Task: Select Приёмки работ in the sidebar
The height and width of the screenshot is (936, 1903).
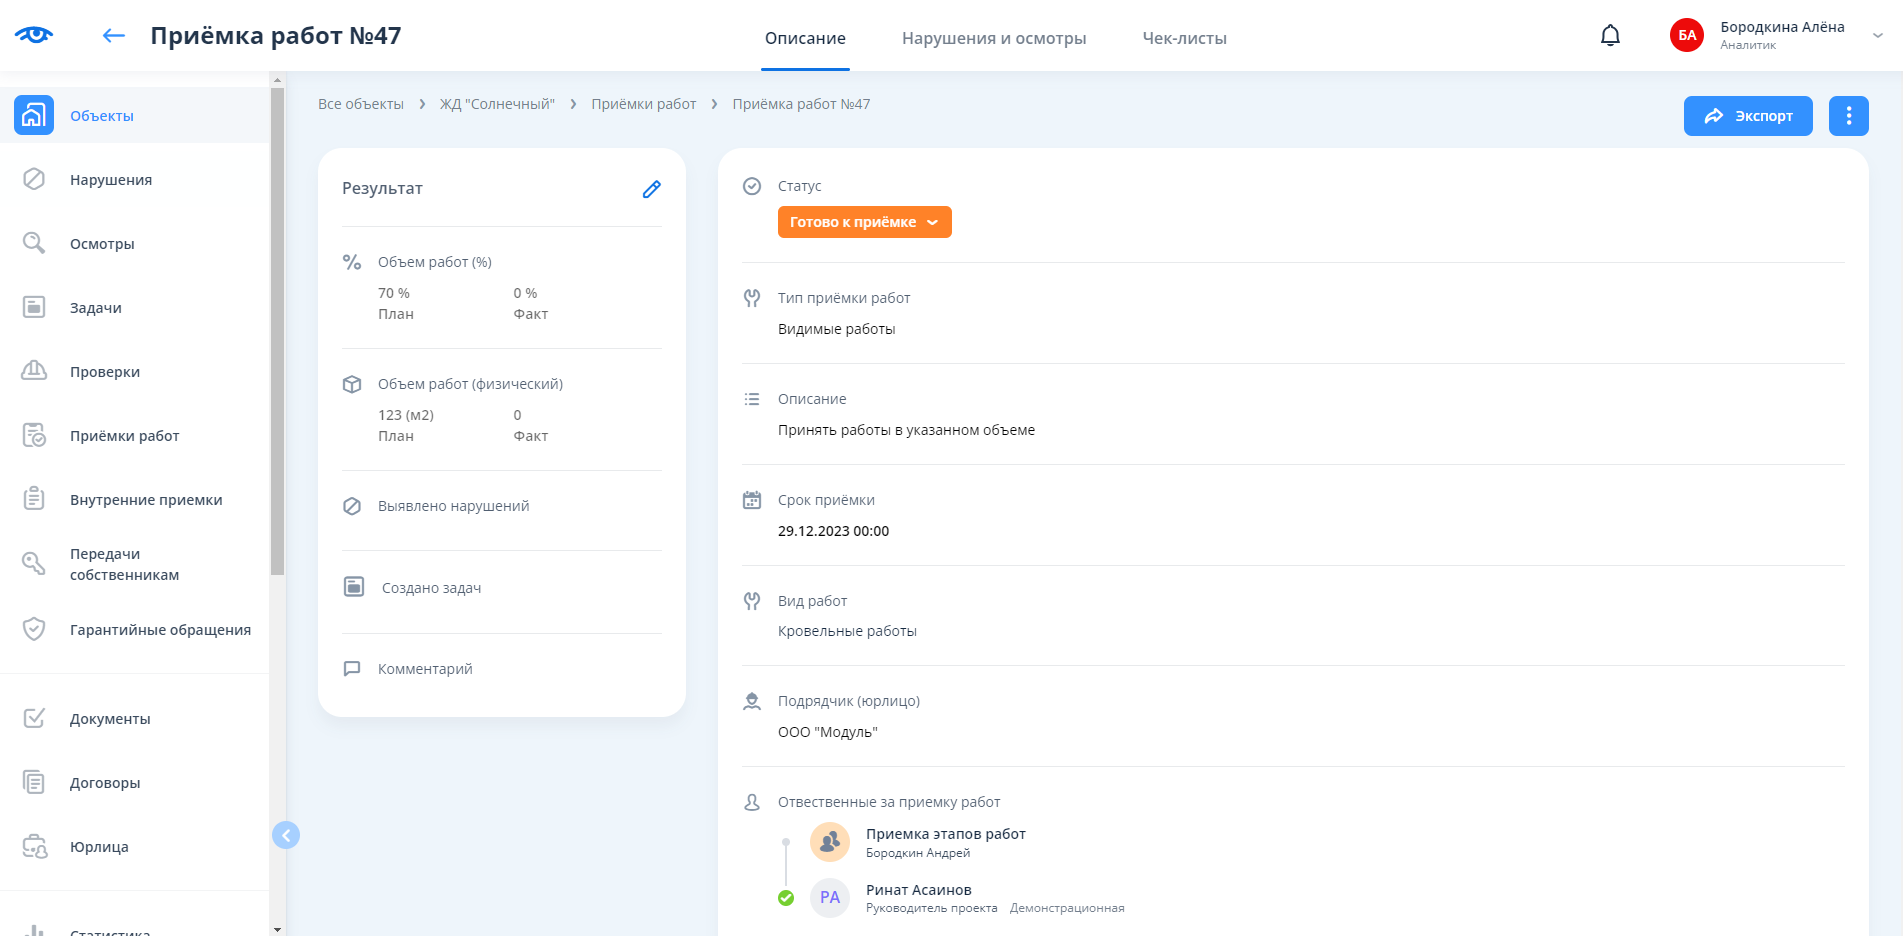Action: pyautogui.click(x=124, y=436)
